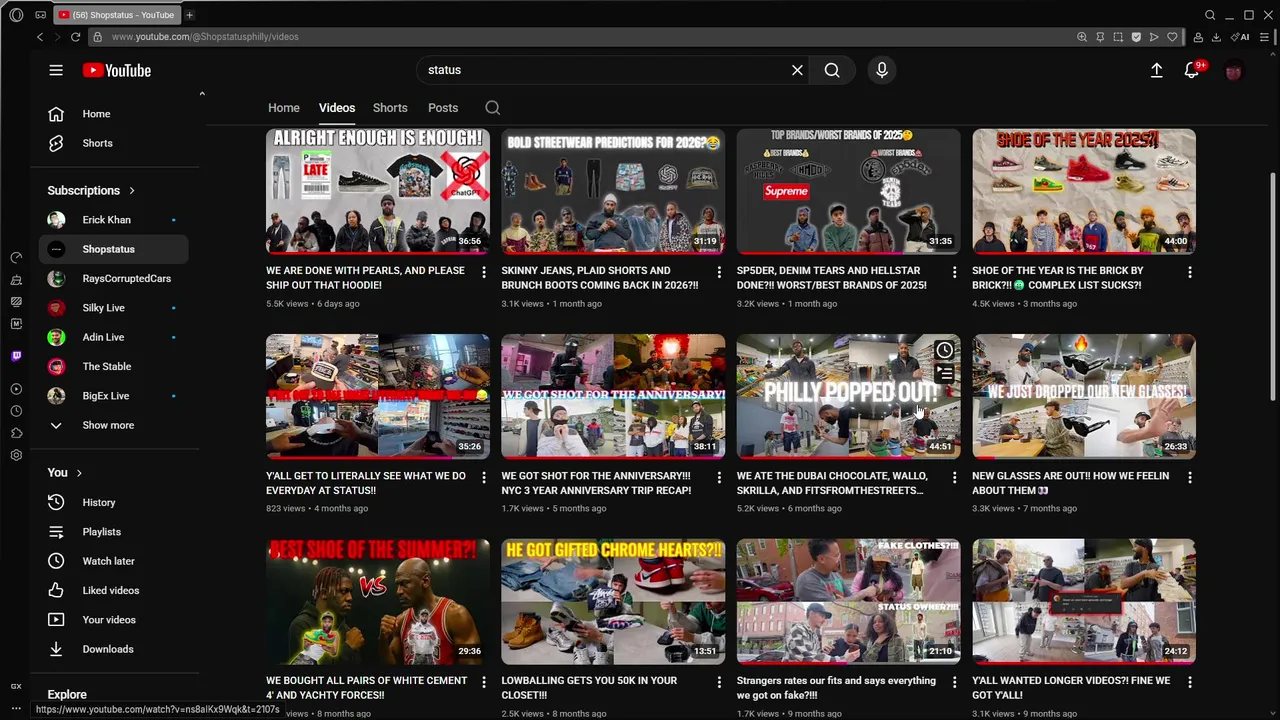This screenshot has width=1280, height=720.
Task: Open WE GOT SHOT FOR THE ANNIVERSARY video title
Action: point(596,483)
